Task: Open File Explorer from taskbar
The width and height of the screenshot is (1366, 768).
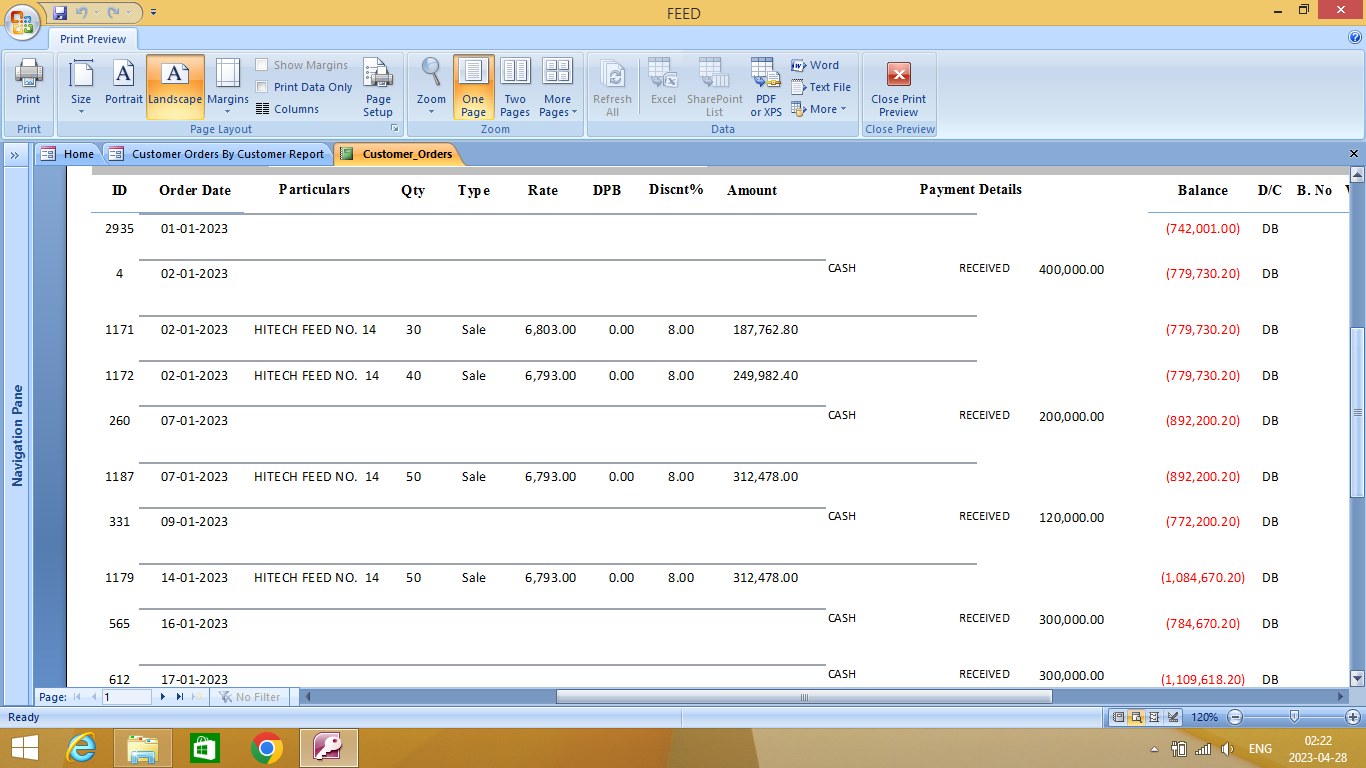Action: 143,748
